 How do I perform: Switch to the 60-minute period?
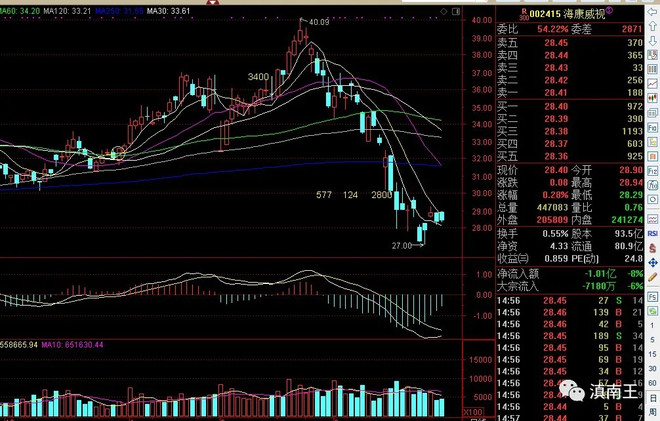pos(652,383)
